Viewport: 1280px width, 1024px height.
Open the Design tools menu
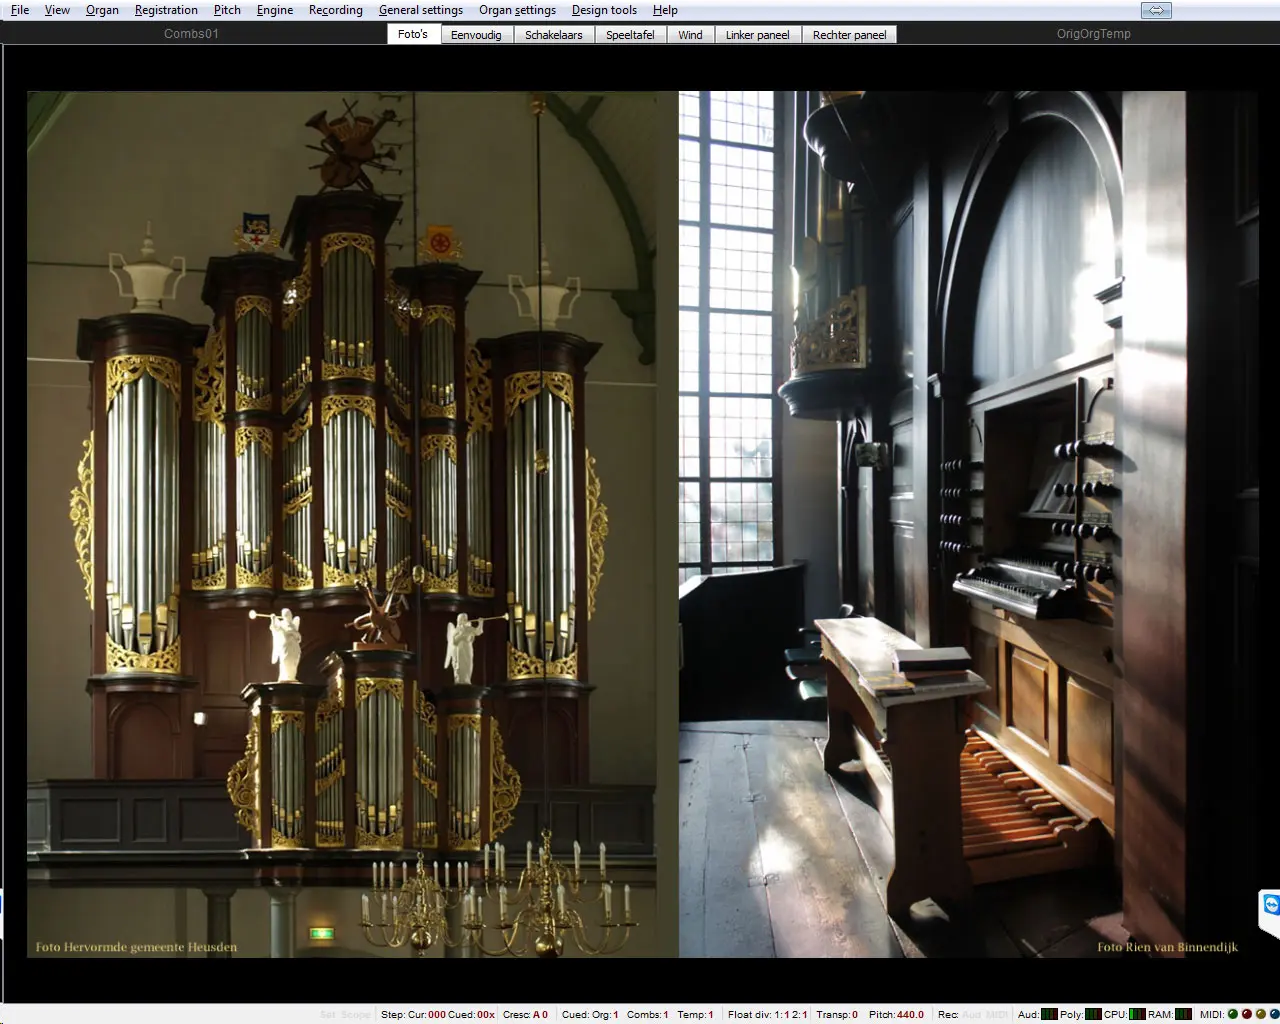(604, 10)
